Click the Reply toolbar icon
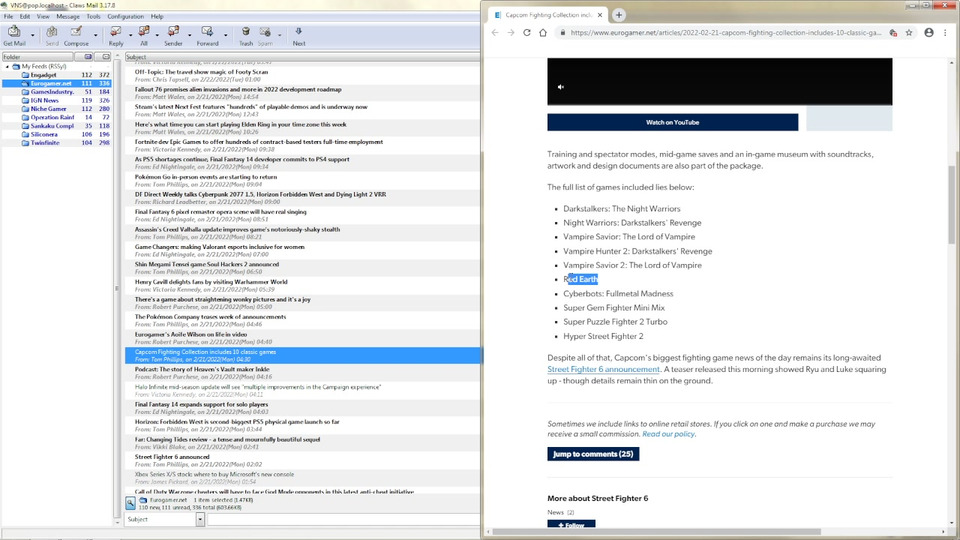960x540 pixels. [x=115, y=32]
